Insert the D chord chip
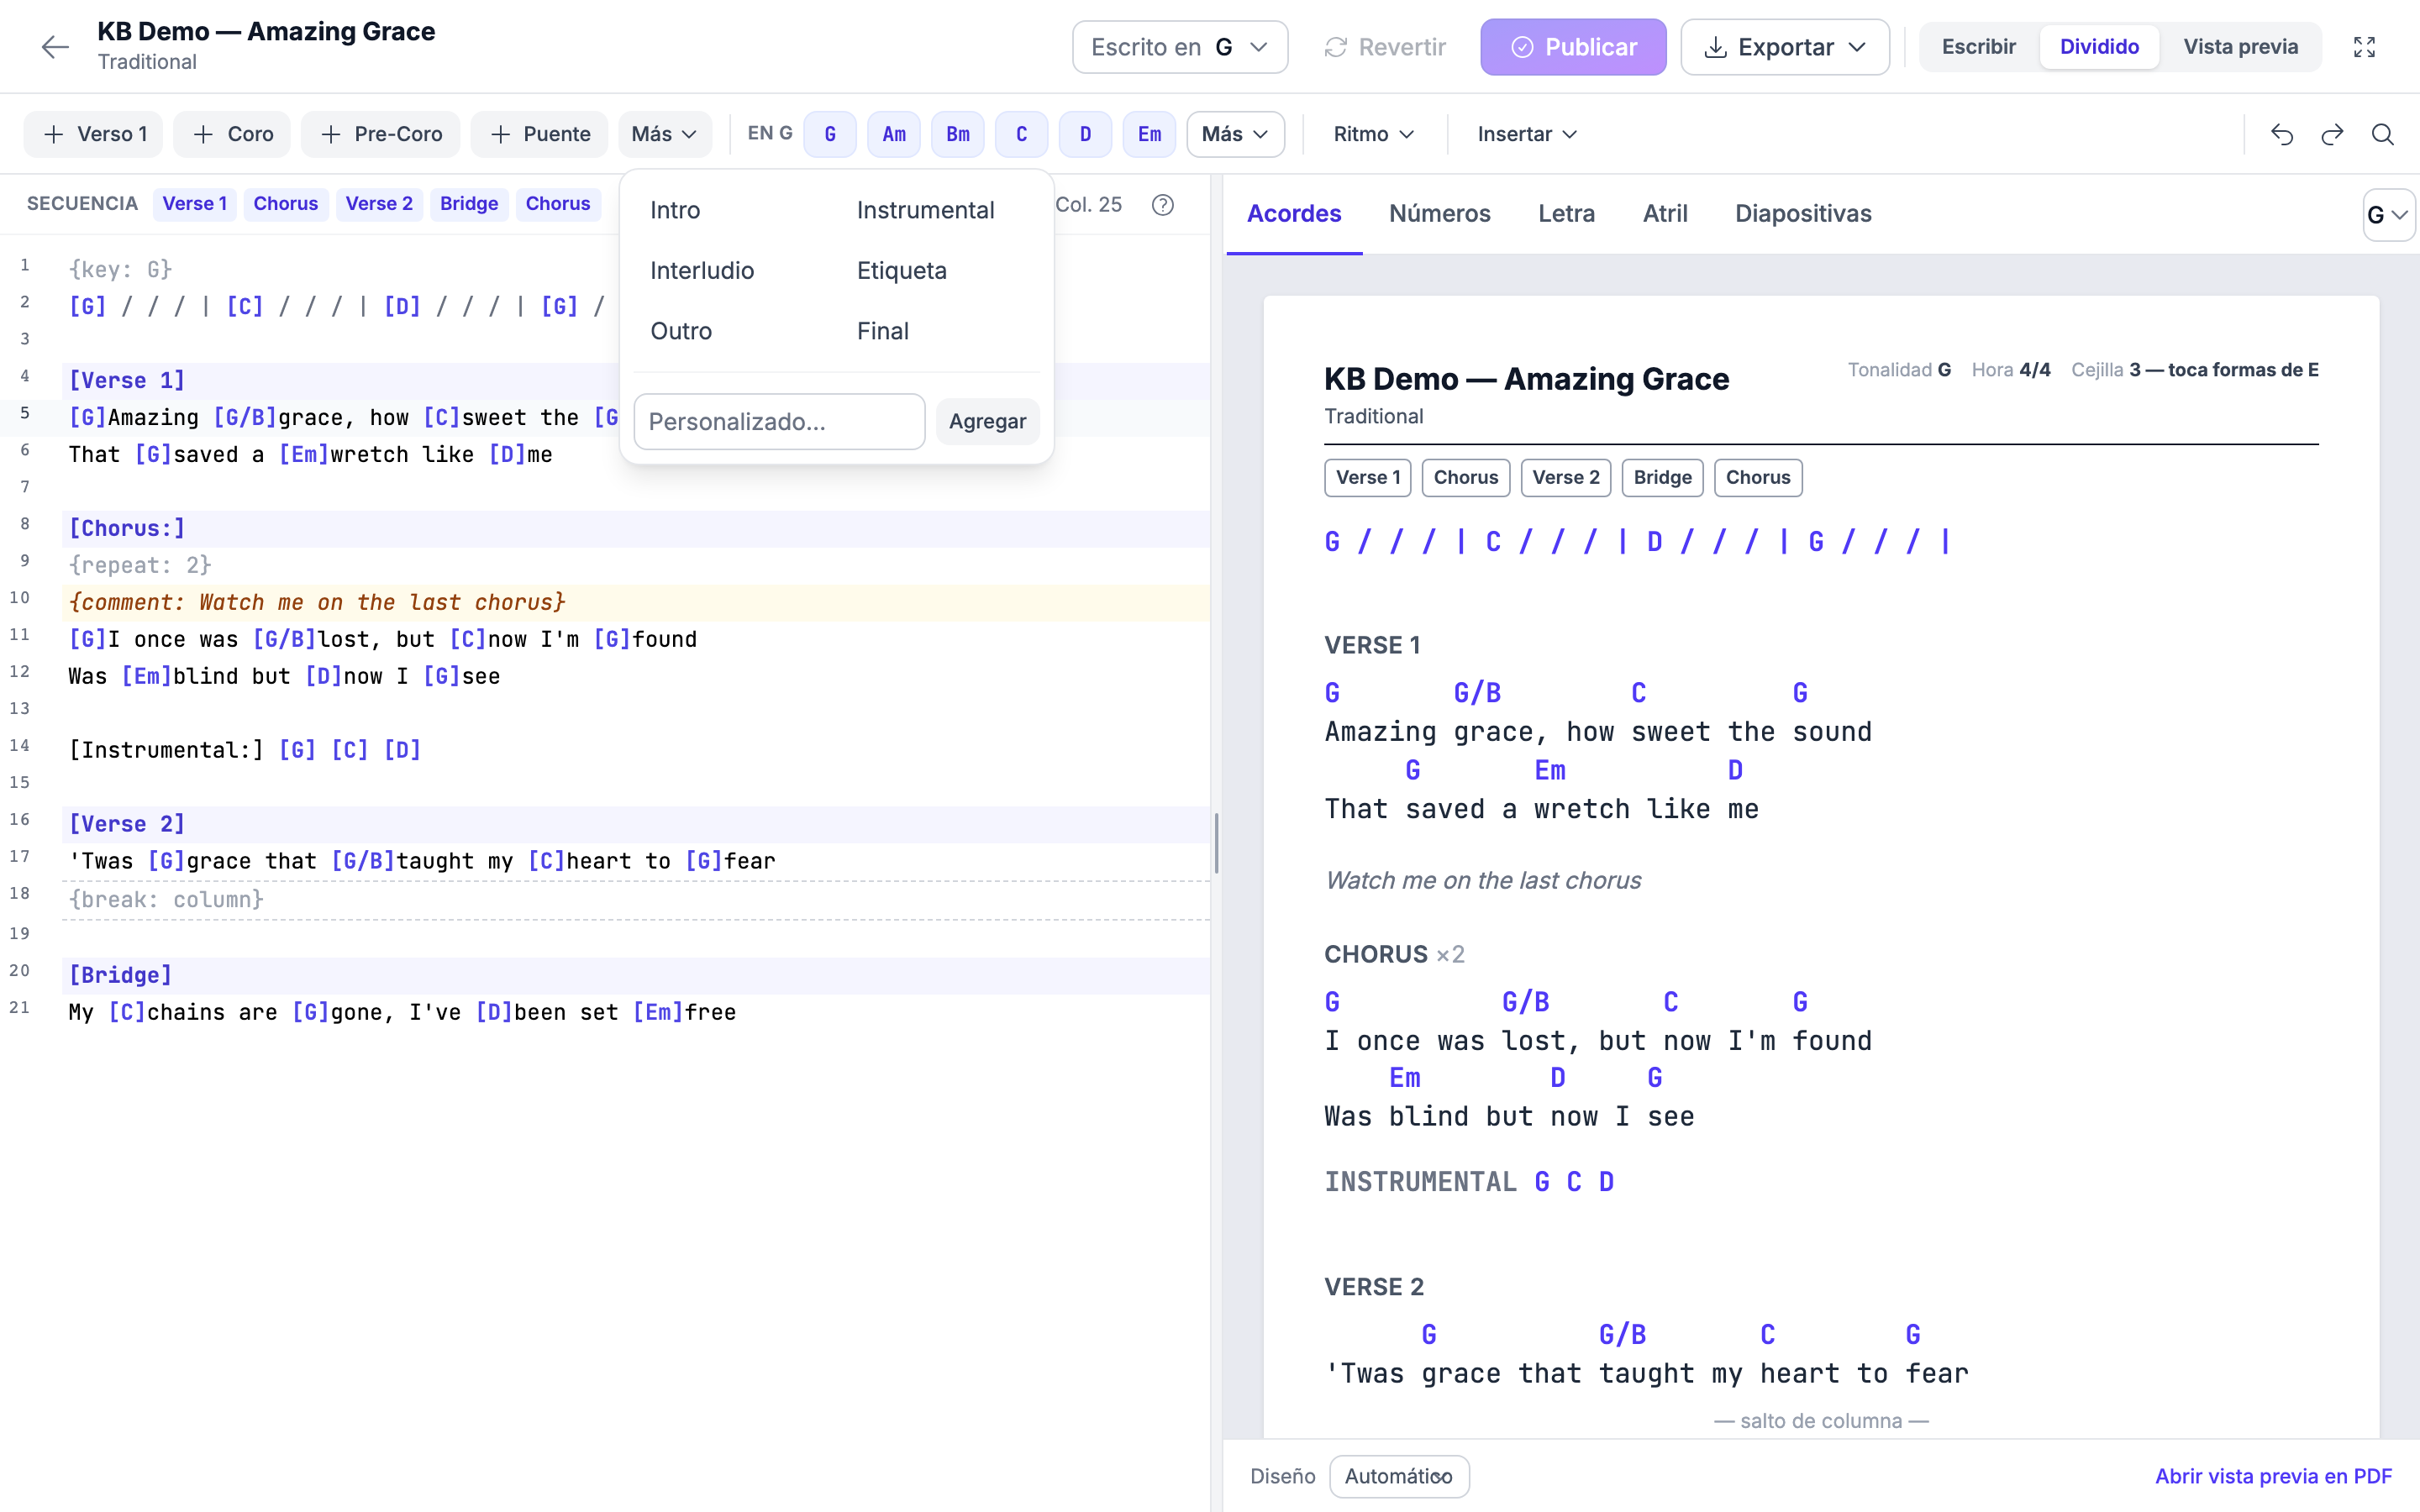 click(x=1085, y=134)
